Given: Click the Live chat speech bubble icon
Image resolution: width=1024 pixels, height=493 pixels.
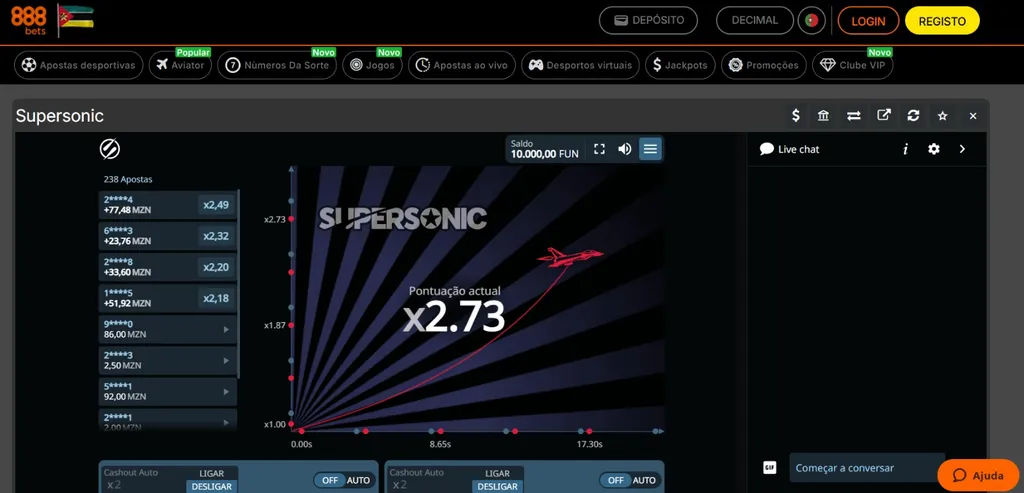Looking at the screenshot, I should pyautogui.click(x=767, y=149).
